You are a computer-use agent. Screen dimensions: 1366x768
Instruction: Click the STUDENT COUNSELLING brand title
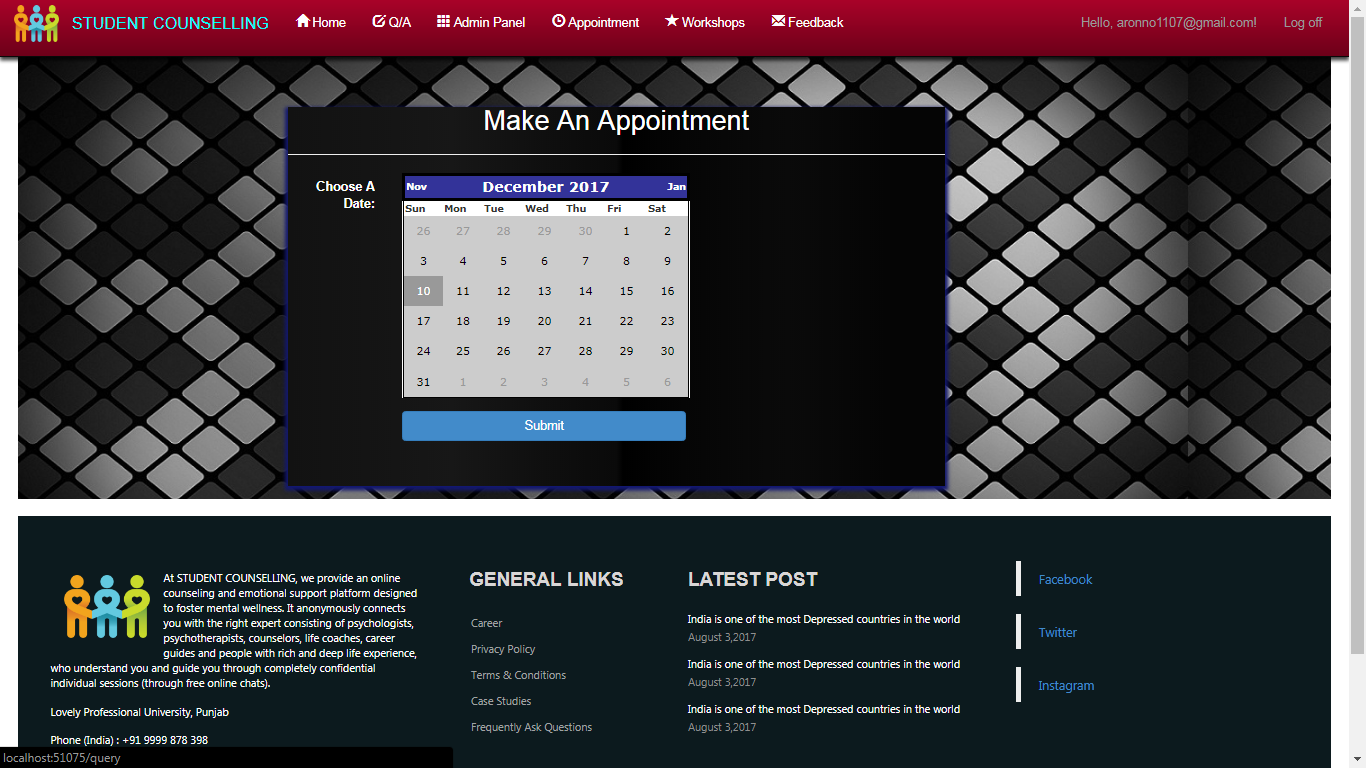click(x=170, y=23)
